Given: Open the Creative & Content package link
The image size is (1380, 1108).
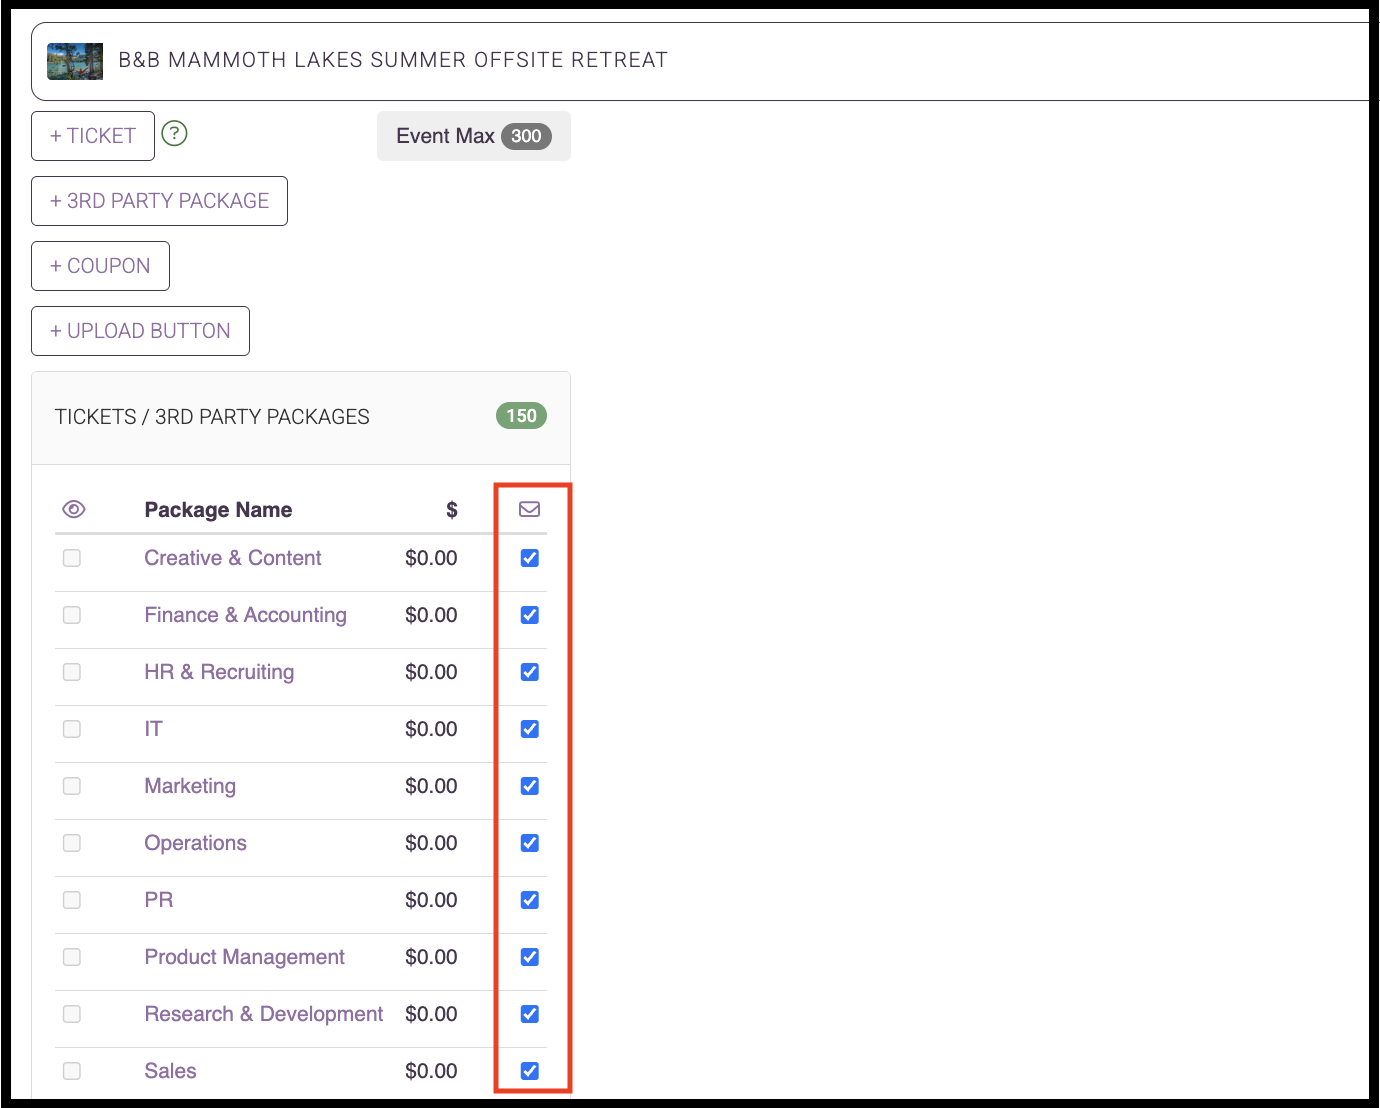Looking at the screenshot, I should [x=233, y=558].
